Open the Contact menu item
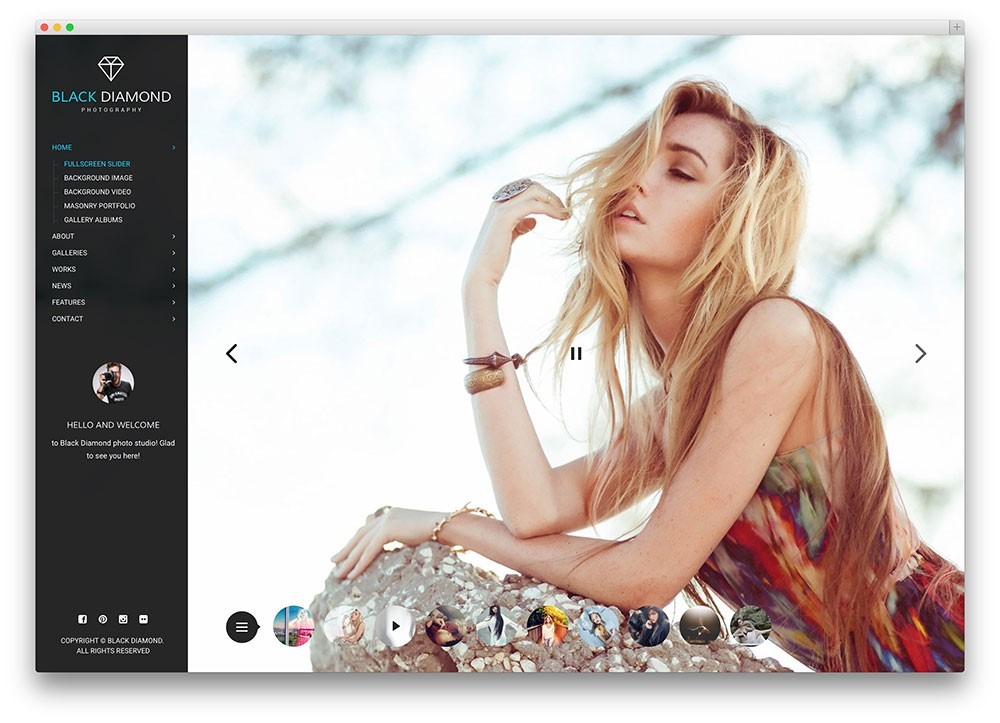The height and width of the screenshot is (723, 1000). (x=66, y=318)
